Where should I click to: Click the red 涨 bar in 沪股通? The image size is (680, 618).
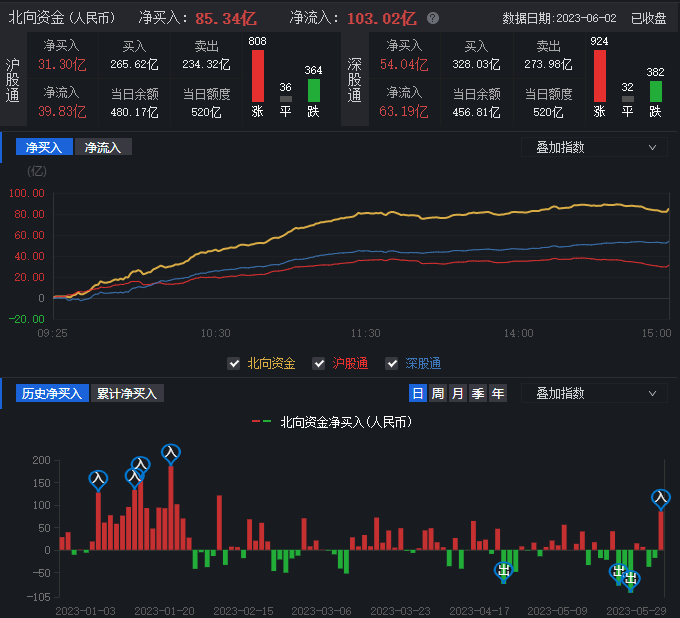257,76
